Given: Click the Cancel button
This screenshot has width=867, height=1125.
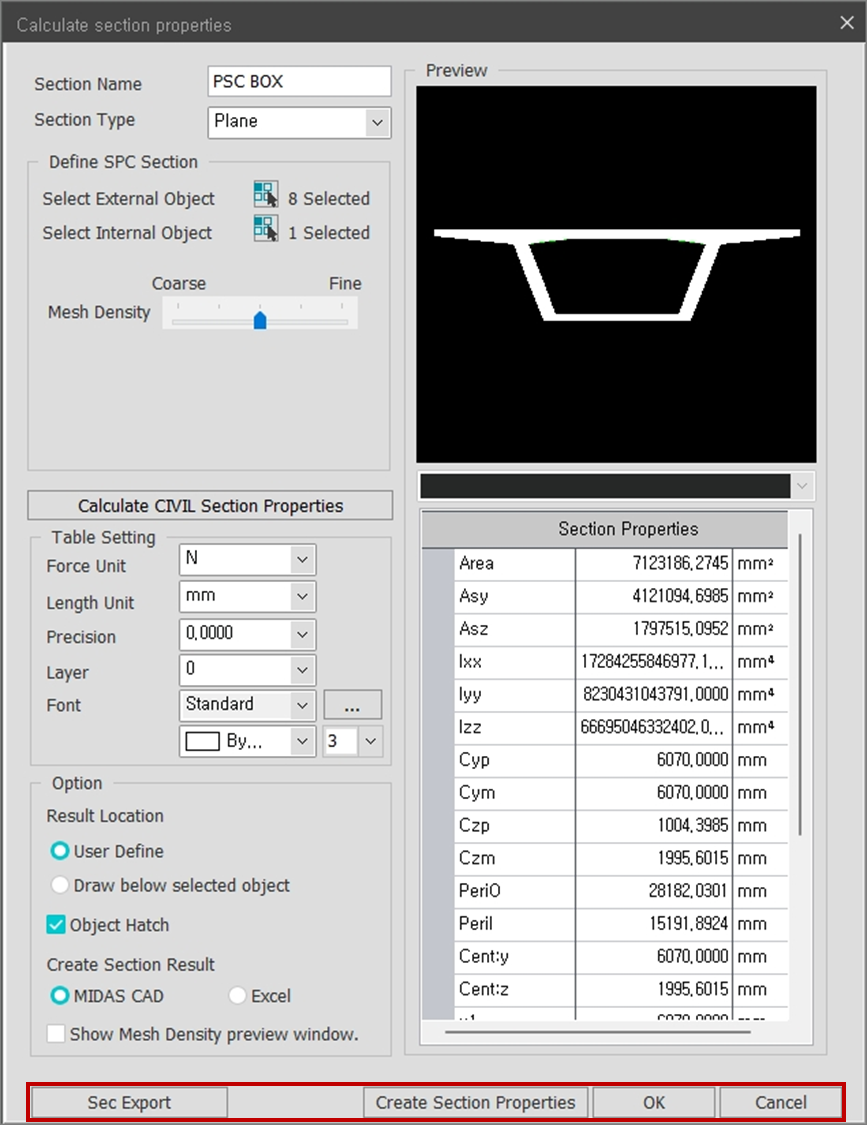Looking at the screenshot, I should coord(781,1102).
